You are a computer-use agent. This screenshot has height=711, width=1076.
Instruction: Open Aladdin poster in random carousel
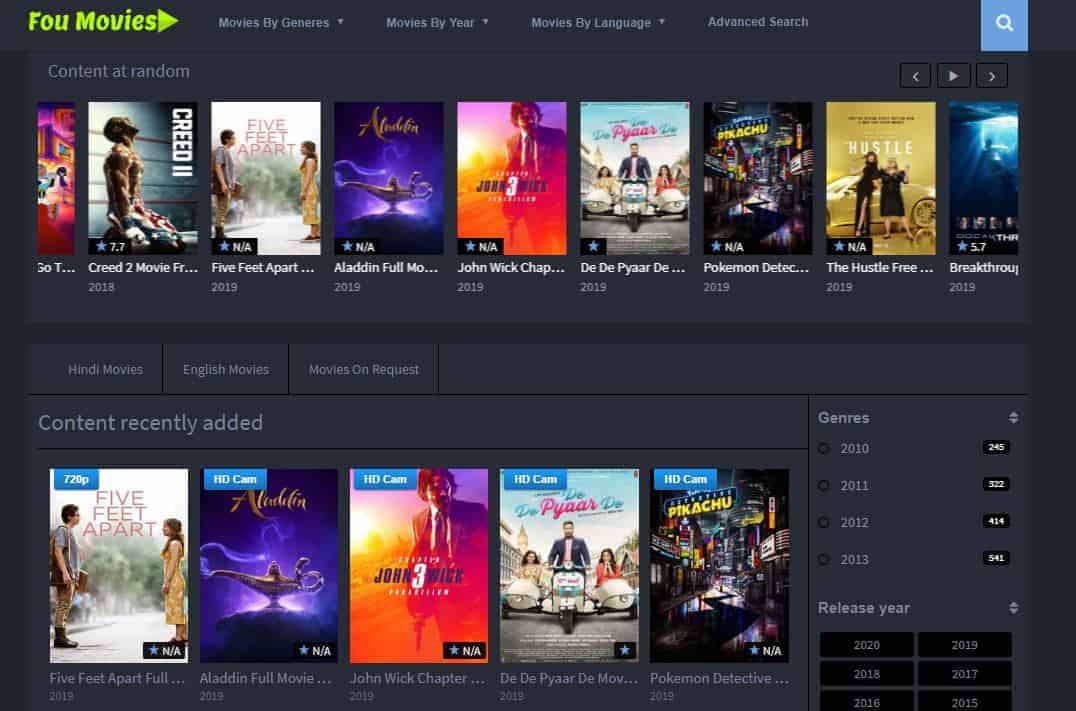pyautogui.click(x=388, y=178)
